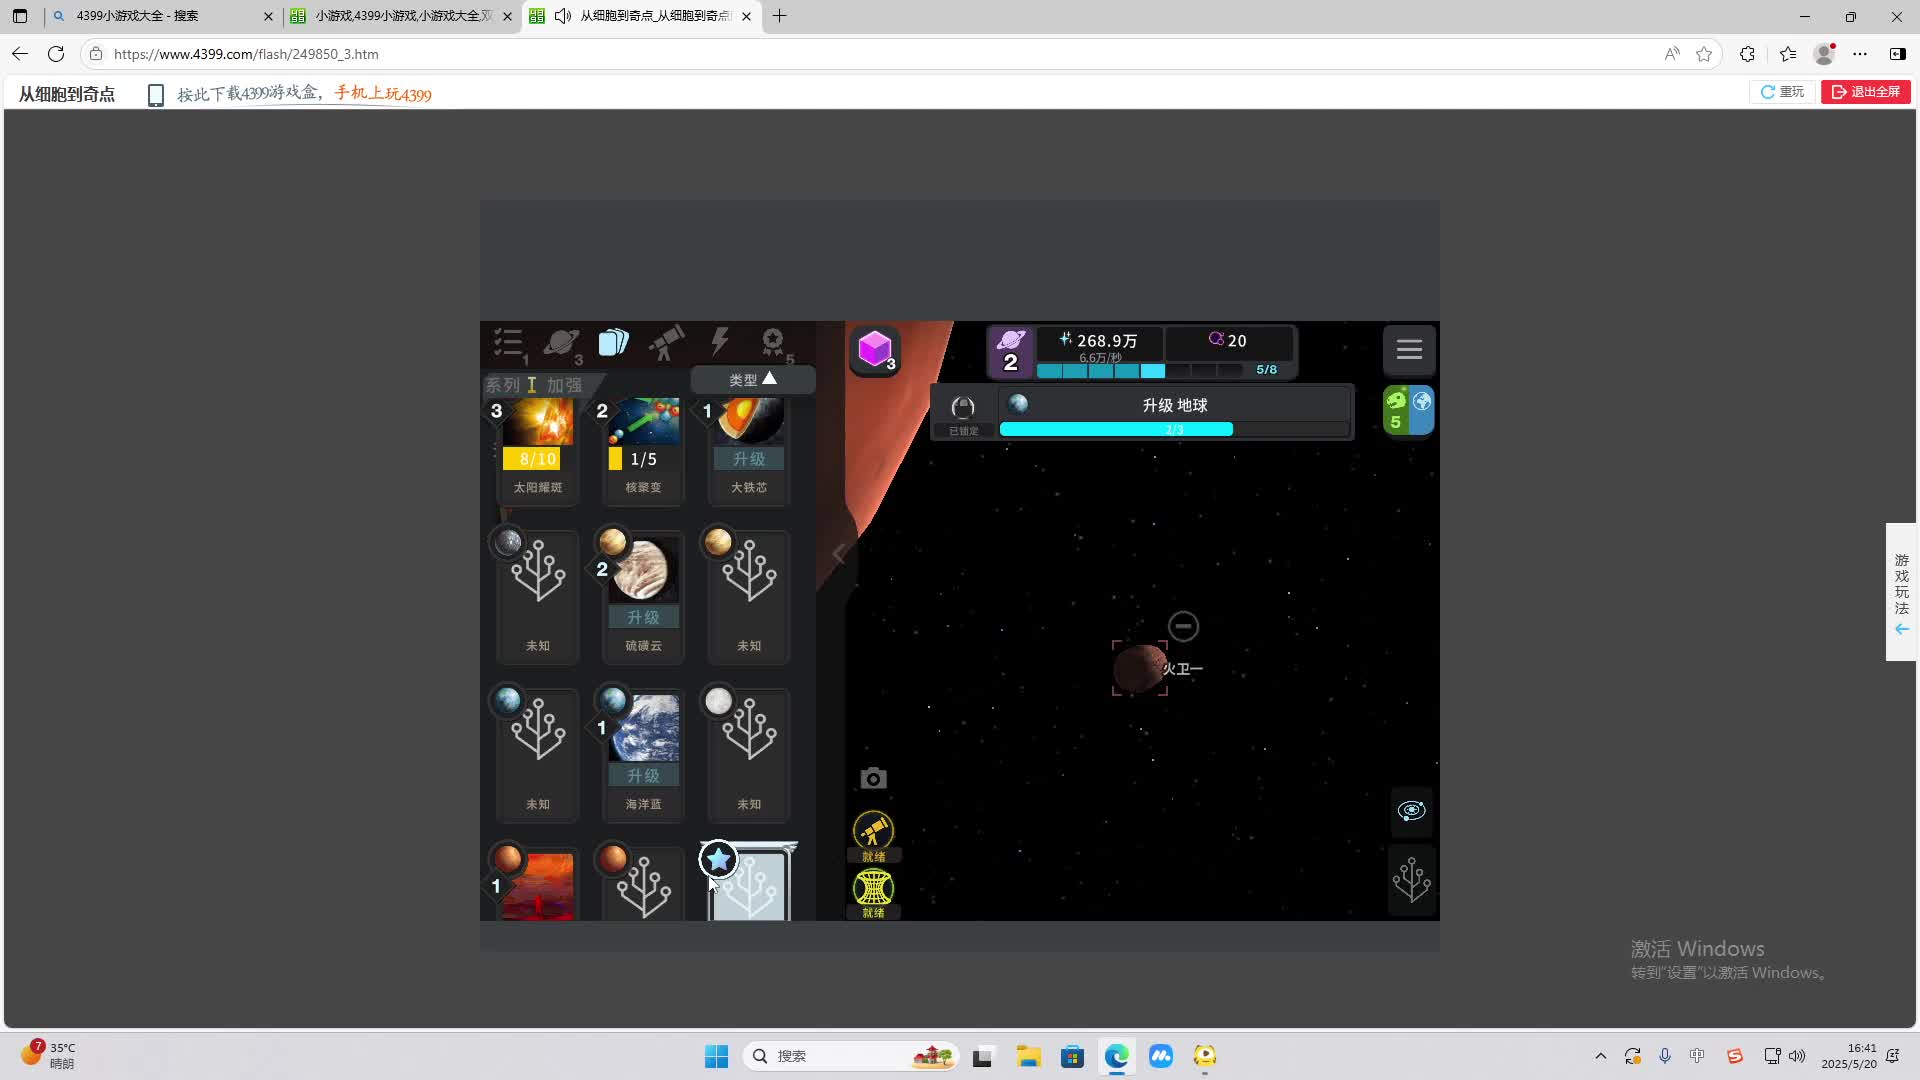
Task: Open the hamburger game menu
Action: 1409,350
